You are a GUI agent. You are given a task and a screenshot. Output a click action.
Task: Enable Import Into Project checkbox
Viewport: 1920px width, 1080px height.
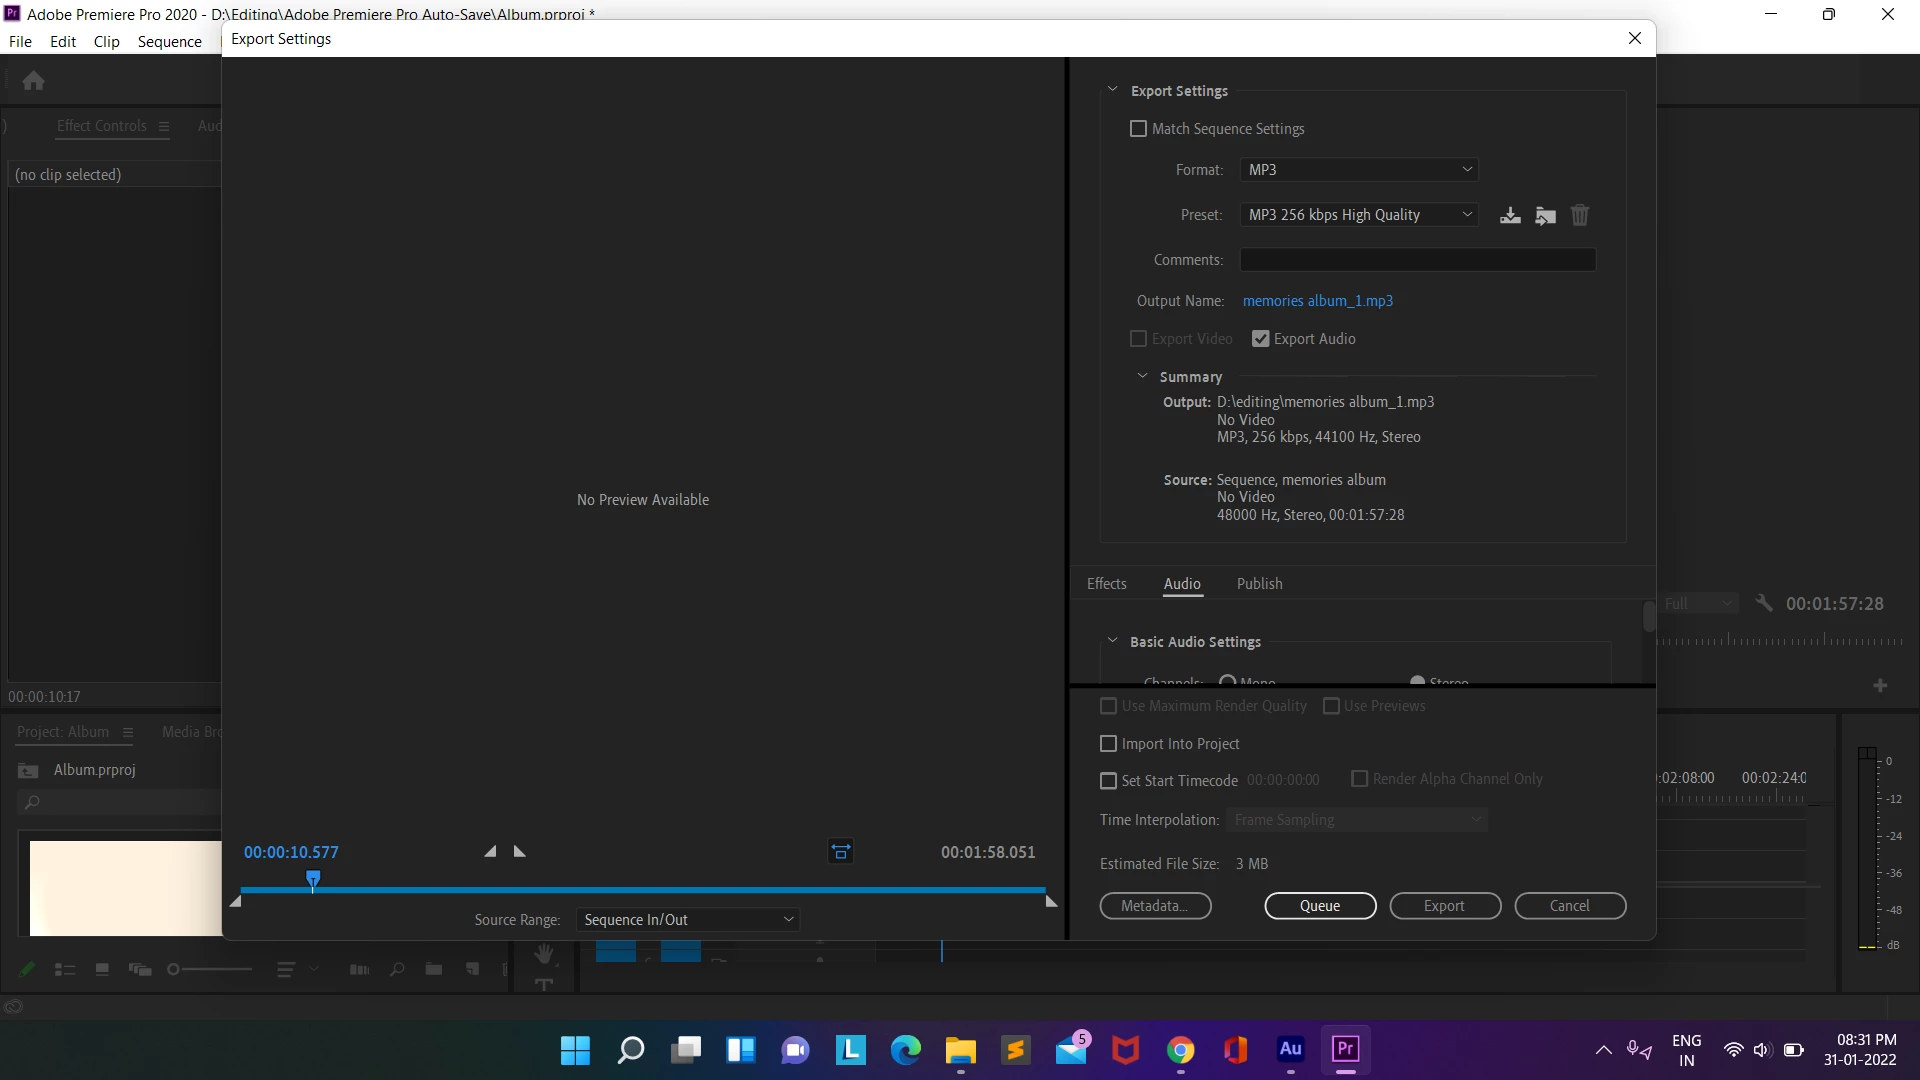point(1108,744)
